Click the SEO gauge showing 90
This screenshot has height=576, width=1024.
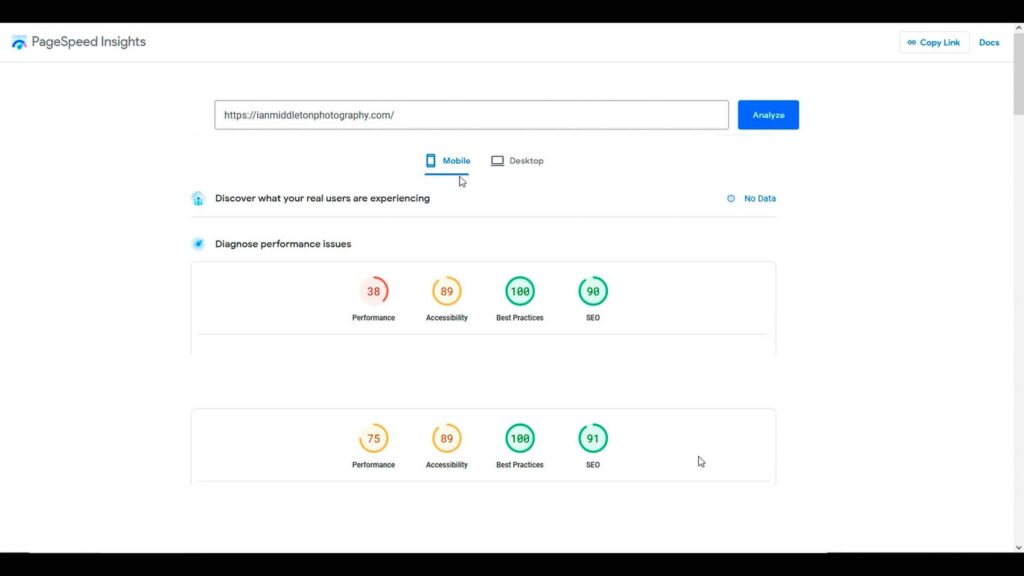point(593,291)
